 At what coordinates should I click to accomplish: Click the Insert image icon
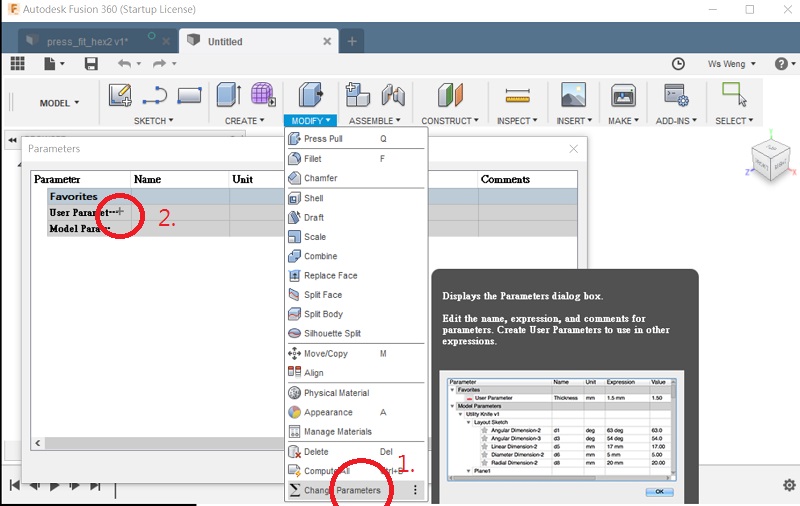(573, 95)
